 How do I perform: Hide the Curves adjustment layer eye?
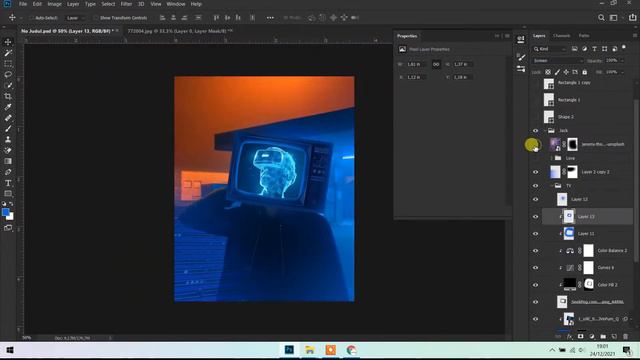tap(536, 268)
